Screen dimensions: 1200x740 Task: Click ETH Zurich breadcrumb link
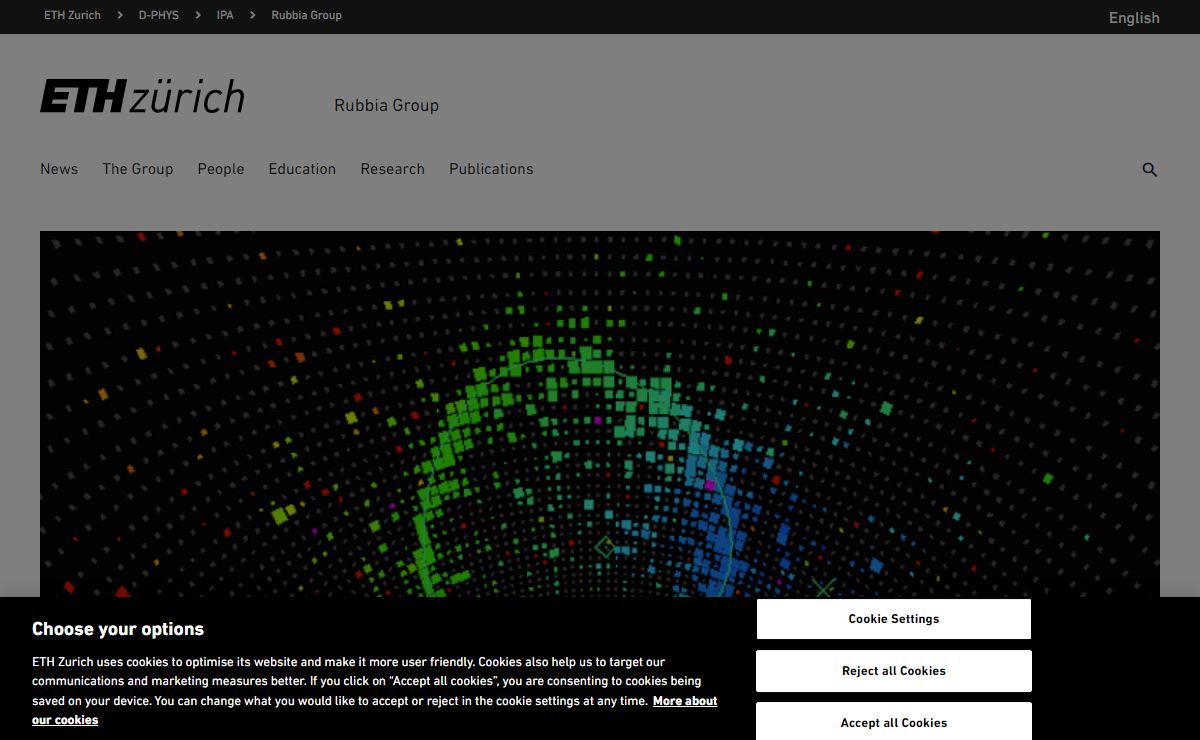[x=72, y=15]
